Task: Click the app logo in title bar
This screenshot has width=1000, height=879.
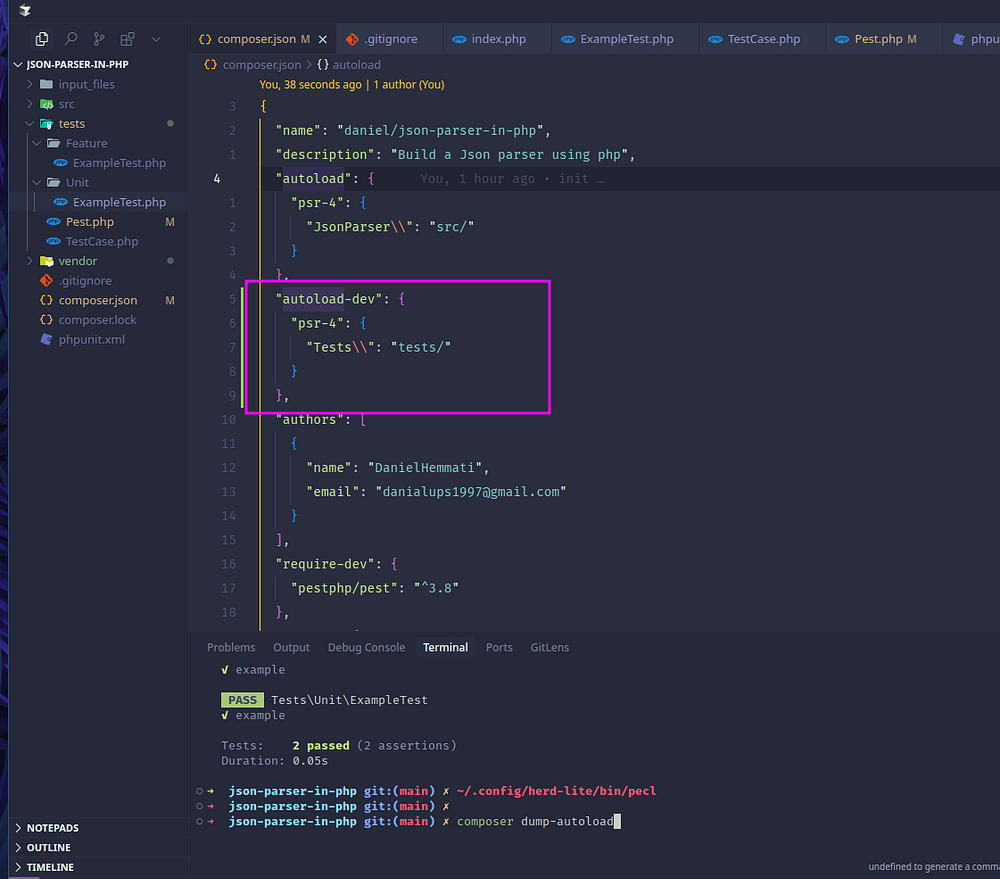Action: tap(24, 11)
